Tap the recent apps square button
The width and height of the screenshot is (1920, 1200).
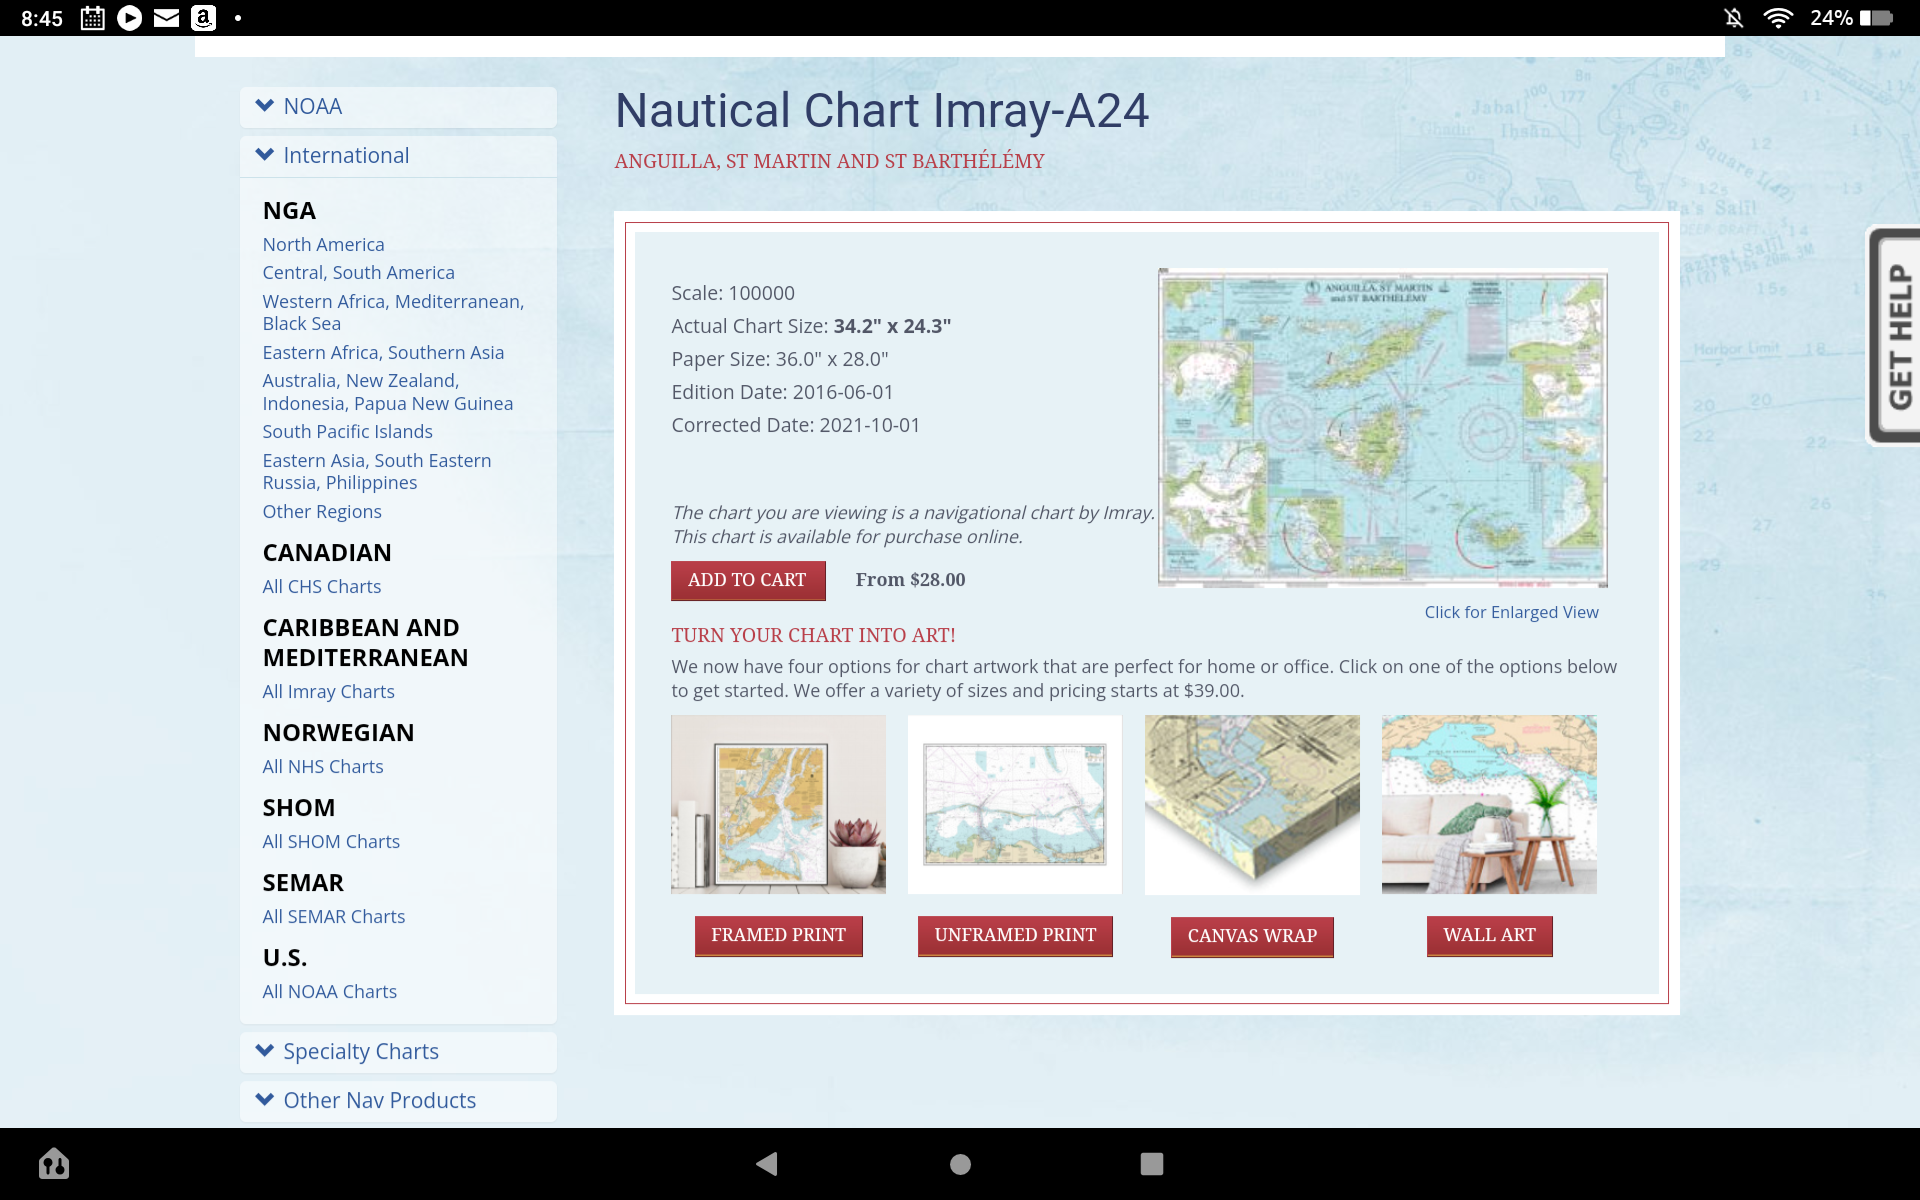tap(1152, 1164)
